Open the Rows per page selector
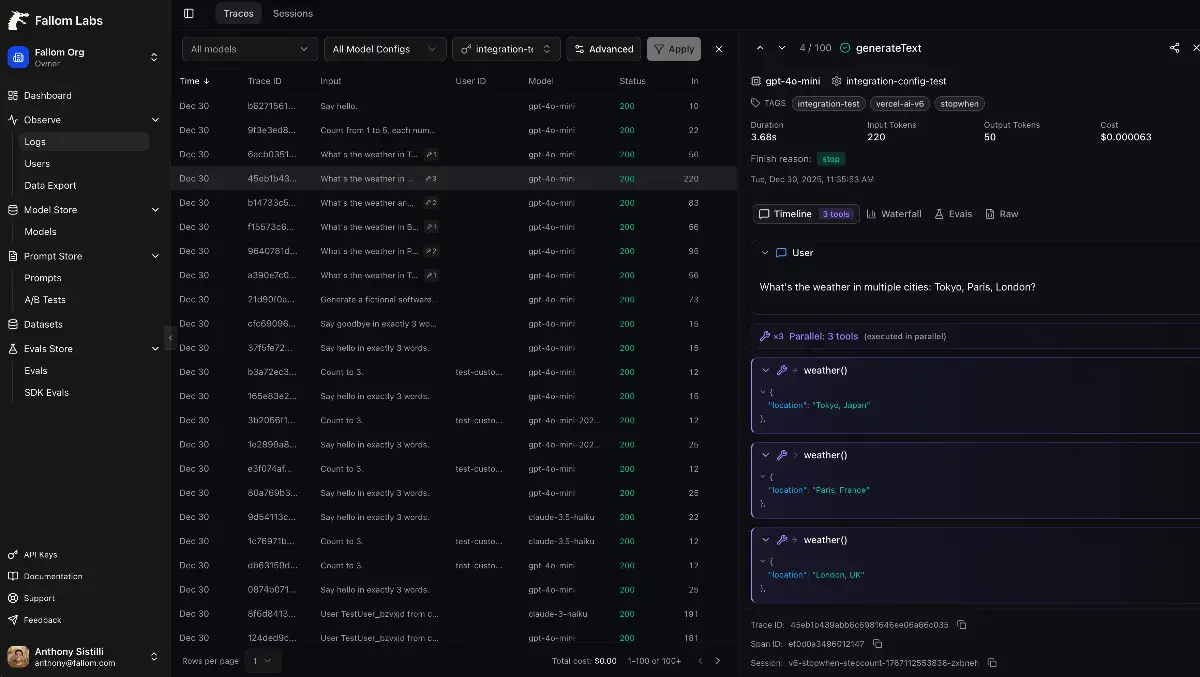This screenshot has height=677, width=1200. (x=263, y=661)
